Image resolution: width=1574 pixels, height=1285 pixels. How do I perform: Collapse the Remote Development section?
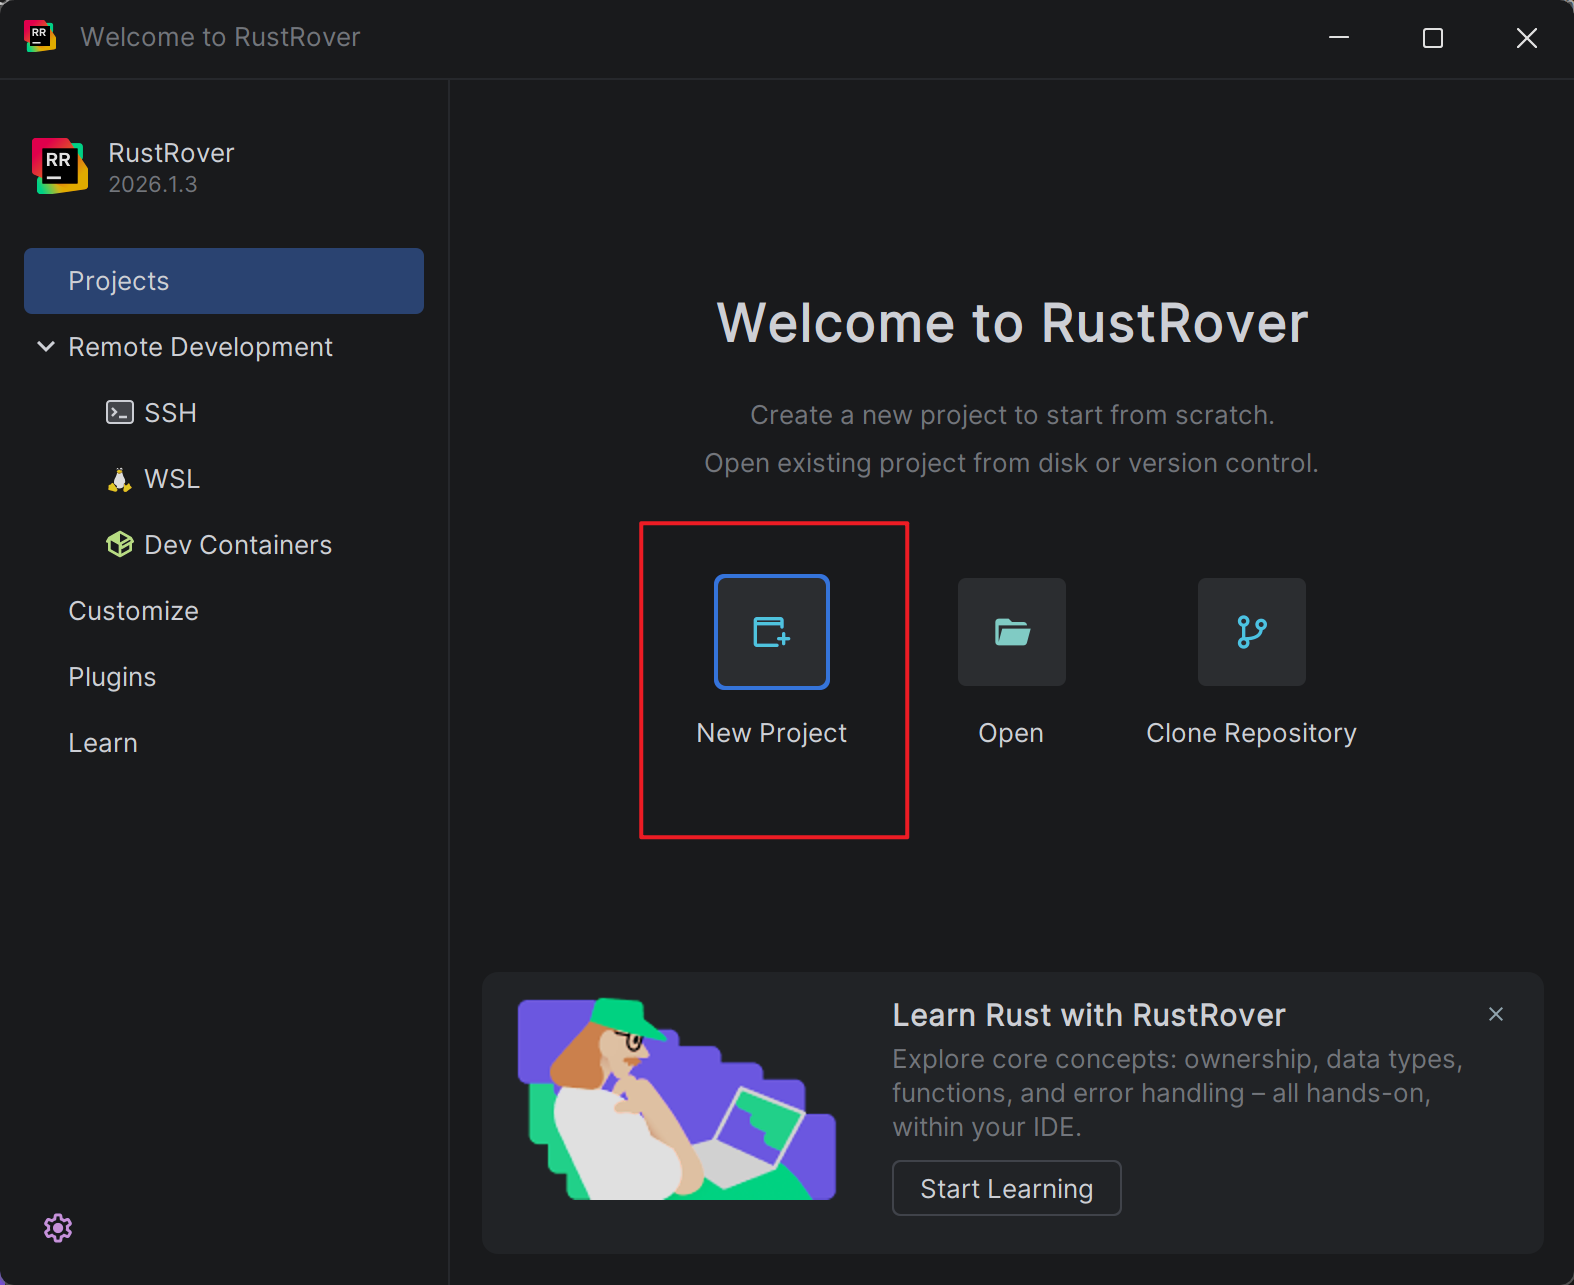[46, 347]
